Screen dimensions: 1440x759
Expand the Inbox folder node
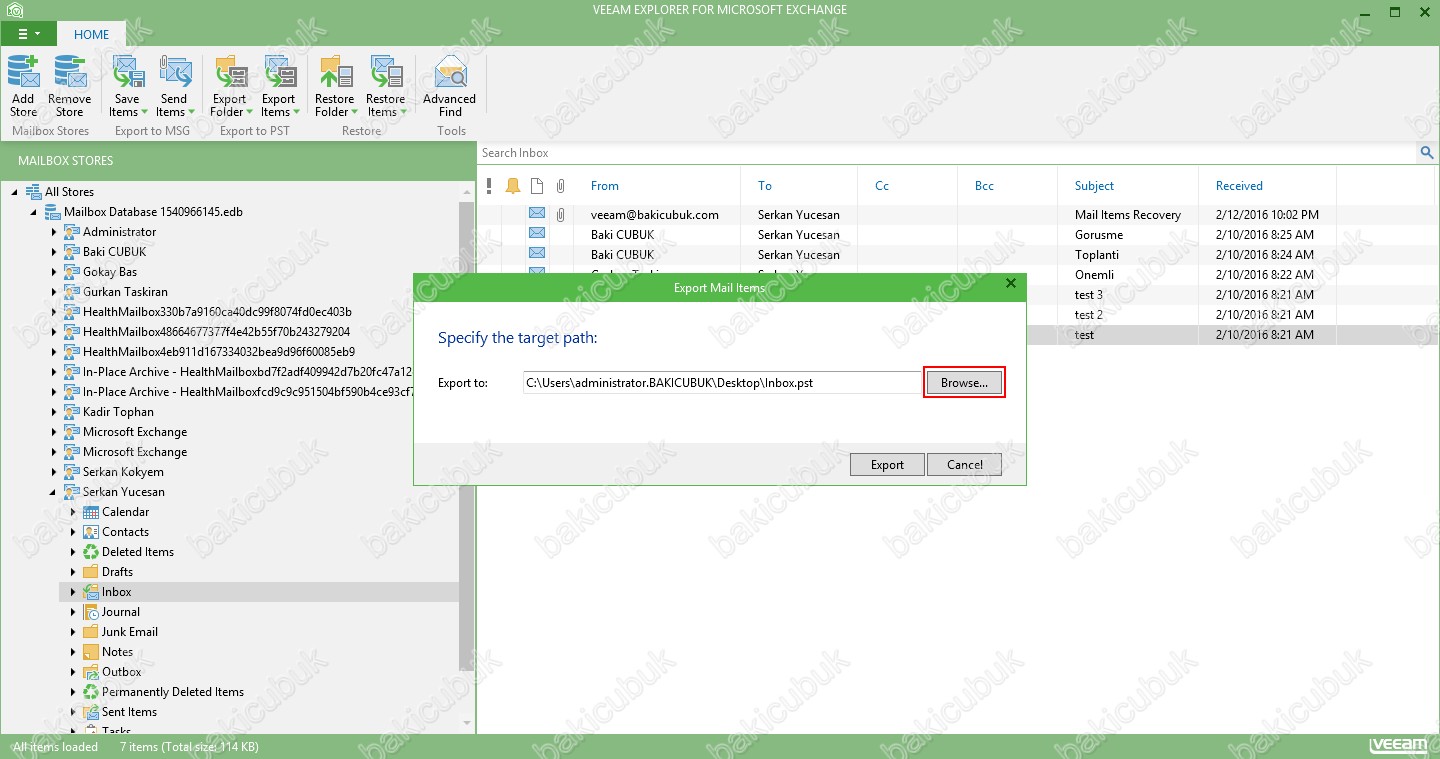point(73,592)
